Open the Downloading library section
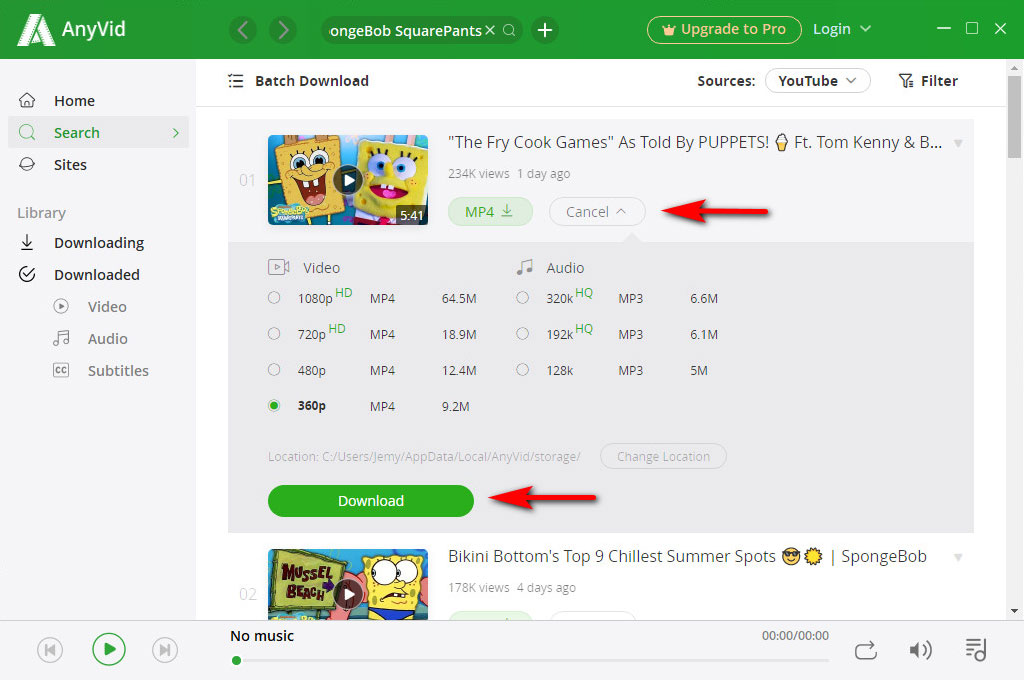This screenshot has height=680, width=1024. pyautogui.click(x=98, y=243)
